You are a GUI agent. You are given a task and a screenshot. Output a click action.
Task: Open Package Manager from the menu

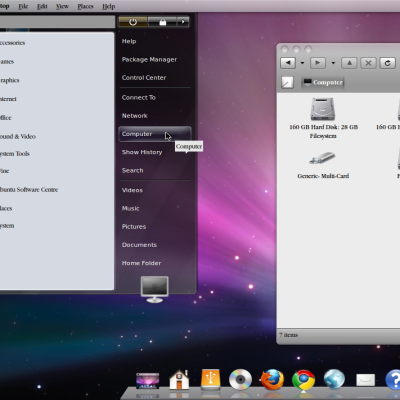(x=149, y=60)
